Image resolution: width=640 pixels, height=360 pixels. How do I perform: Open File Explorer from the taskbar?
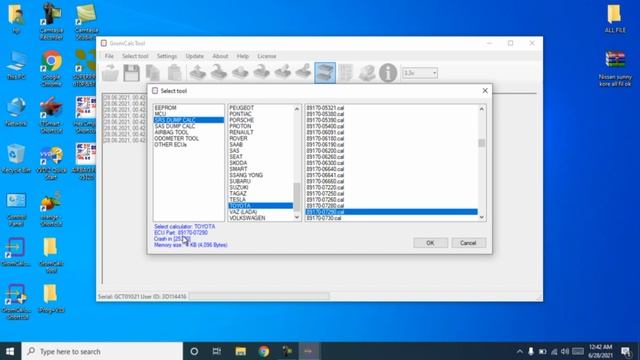tap(240, 351)
